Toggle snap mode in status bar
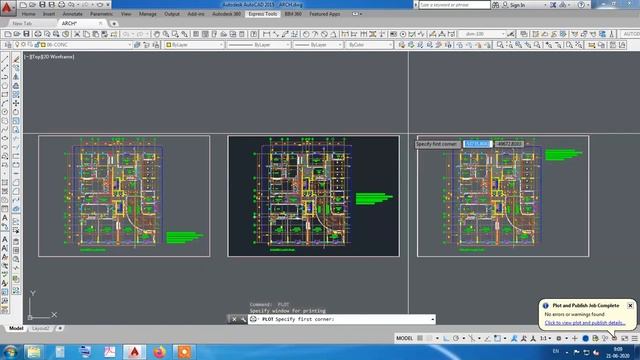 (x=429, y=338)
